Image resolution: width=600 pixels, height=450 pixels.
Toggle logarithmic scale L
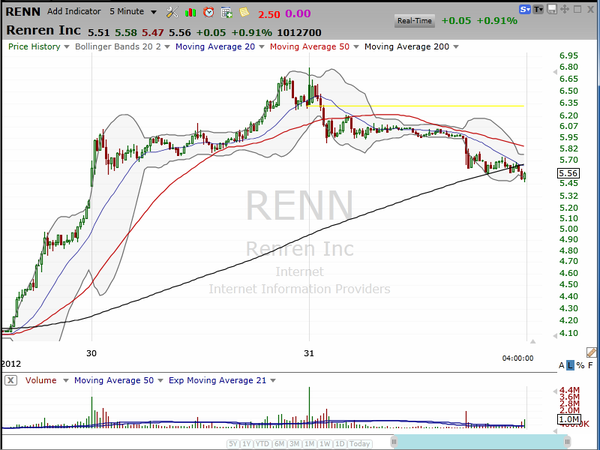(570, 365)
